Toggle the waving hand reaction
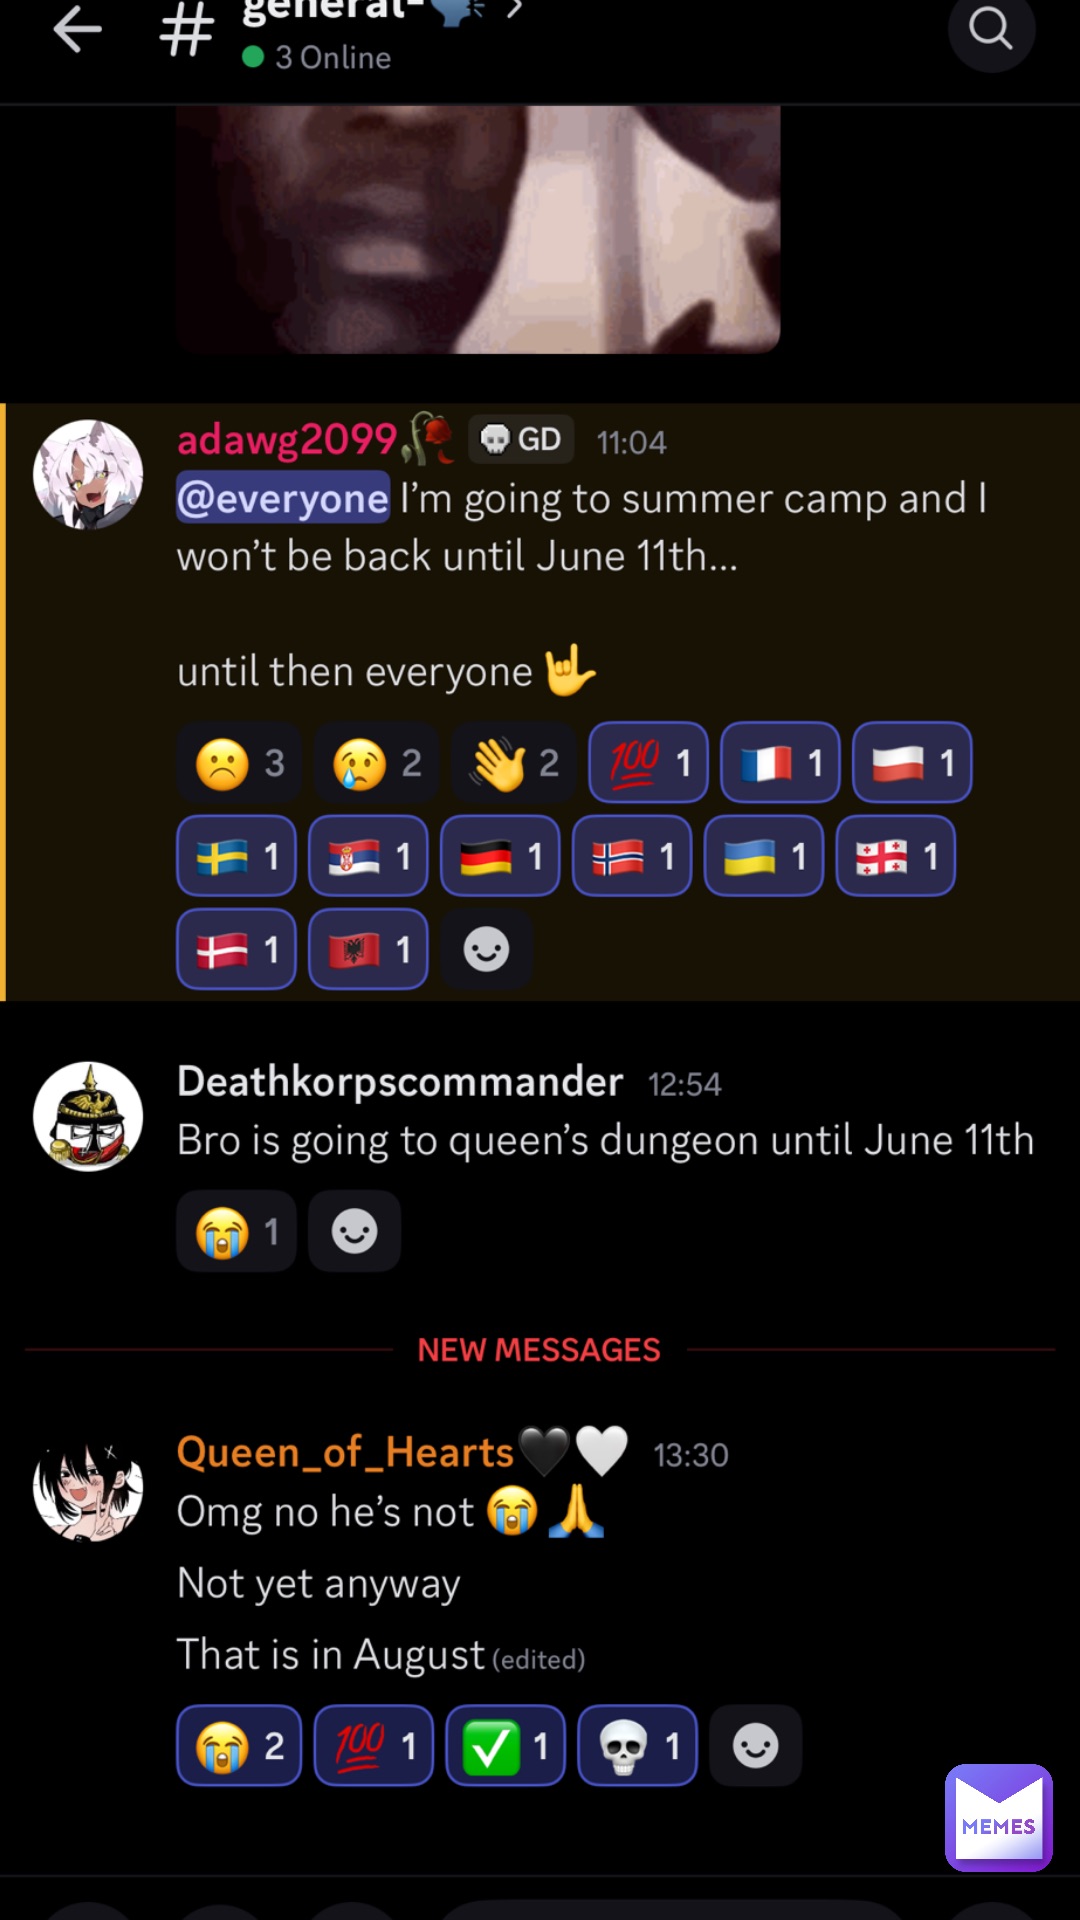Viewport: 1080px width, 1920px height. click(514, 763)
